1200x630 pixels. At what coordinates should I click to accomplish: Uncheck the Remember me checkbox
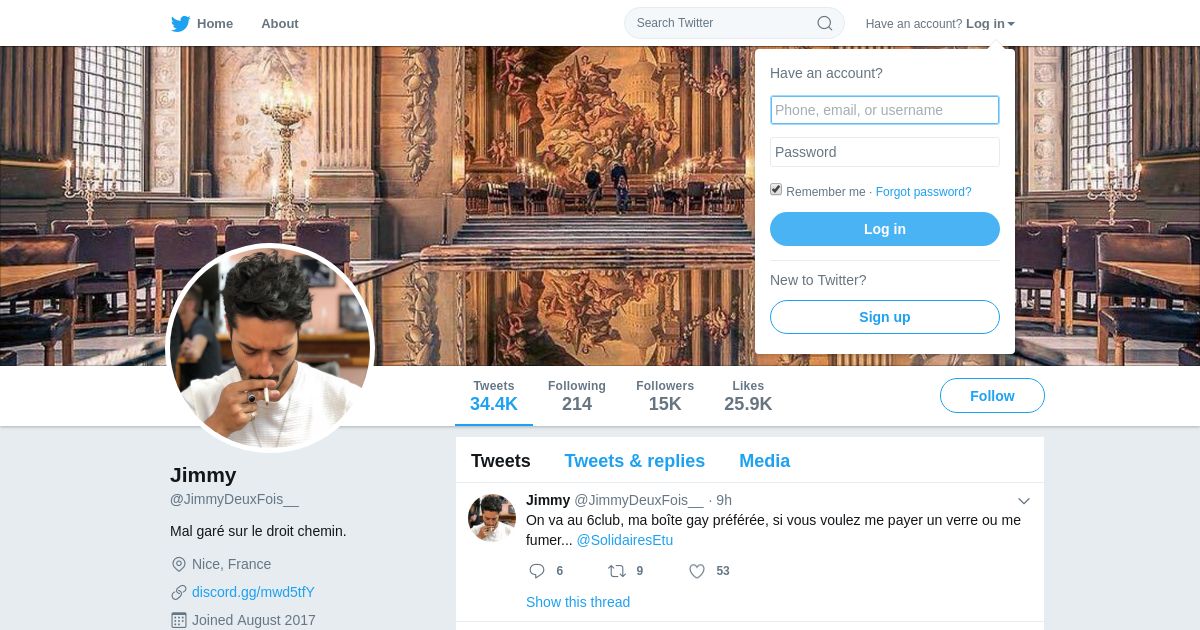point(776,190)
